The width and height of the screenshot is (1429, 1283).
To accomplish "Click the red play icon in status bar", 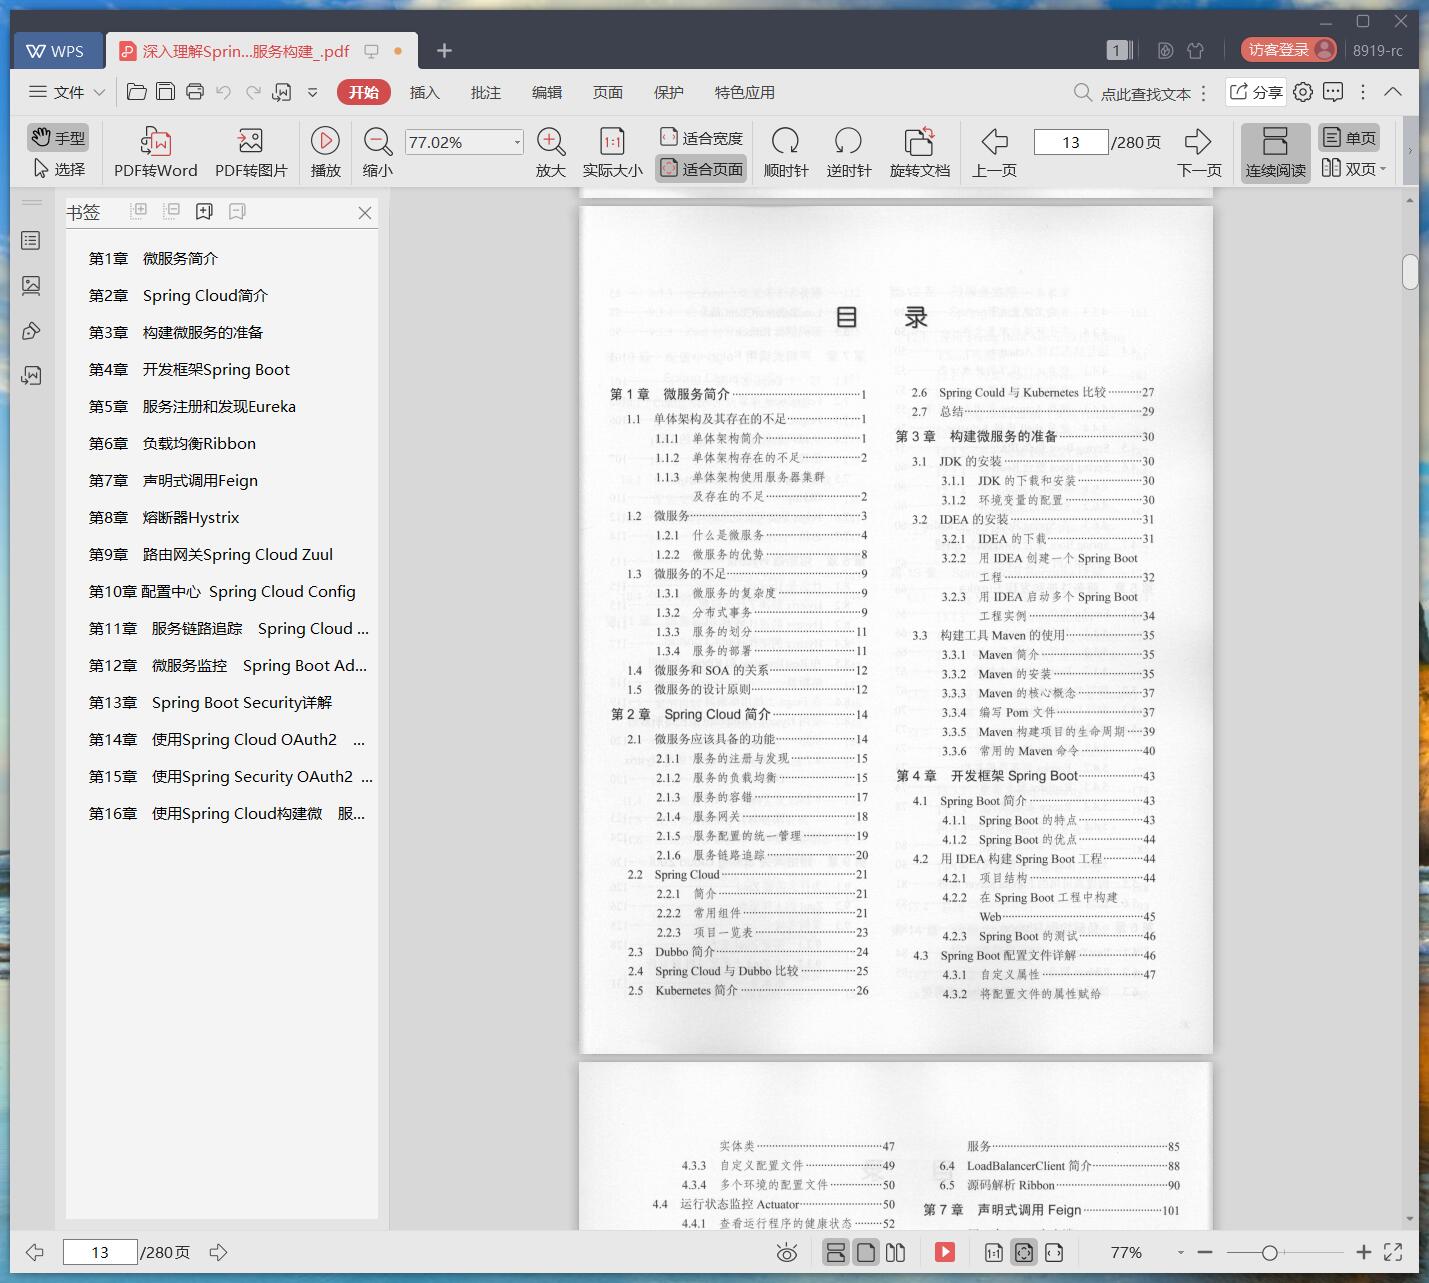I will 945,1252.
